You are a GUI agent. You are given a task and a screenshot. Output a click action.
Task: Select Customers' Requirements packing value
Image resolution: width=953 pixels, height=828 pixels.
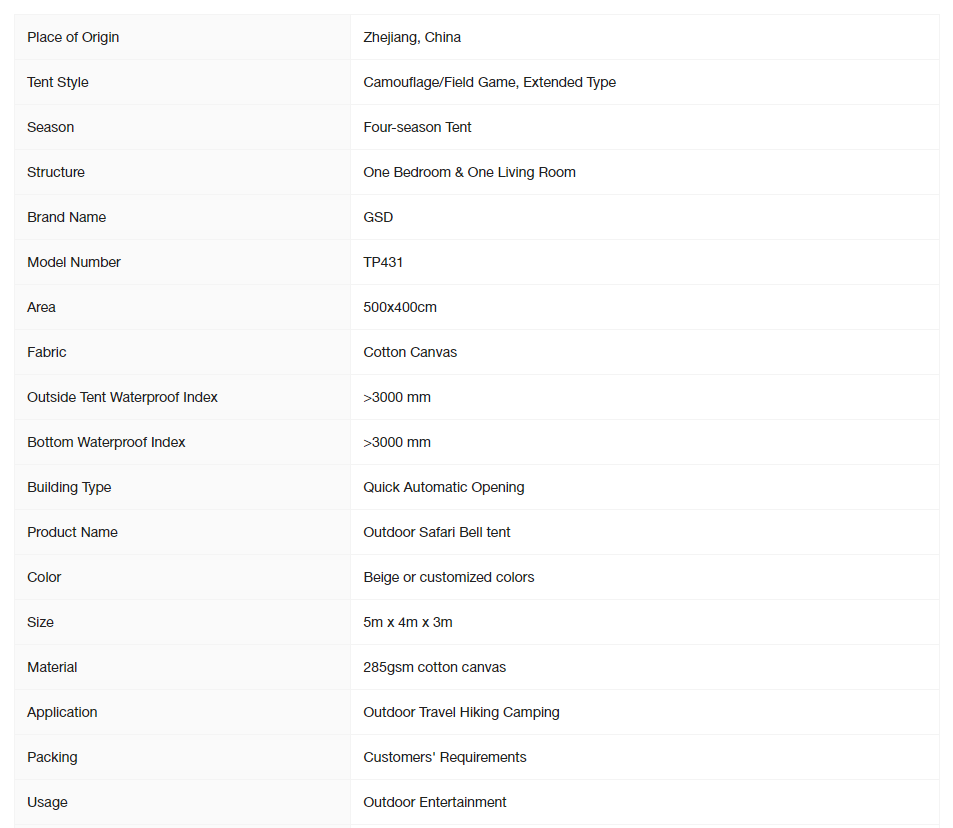pyautogui.click(x=445, y=757)
